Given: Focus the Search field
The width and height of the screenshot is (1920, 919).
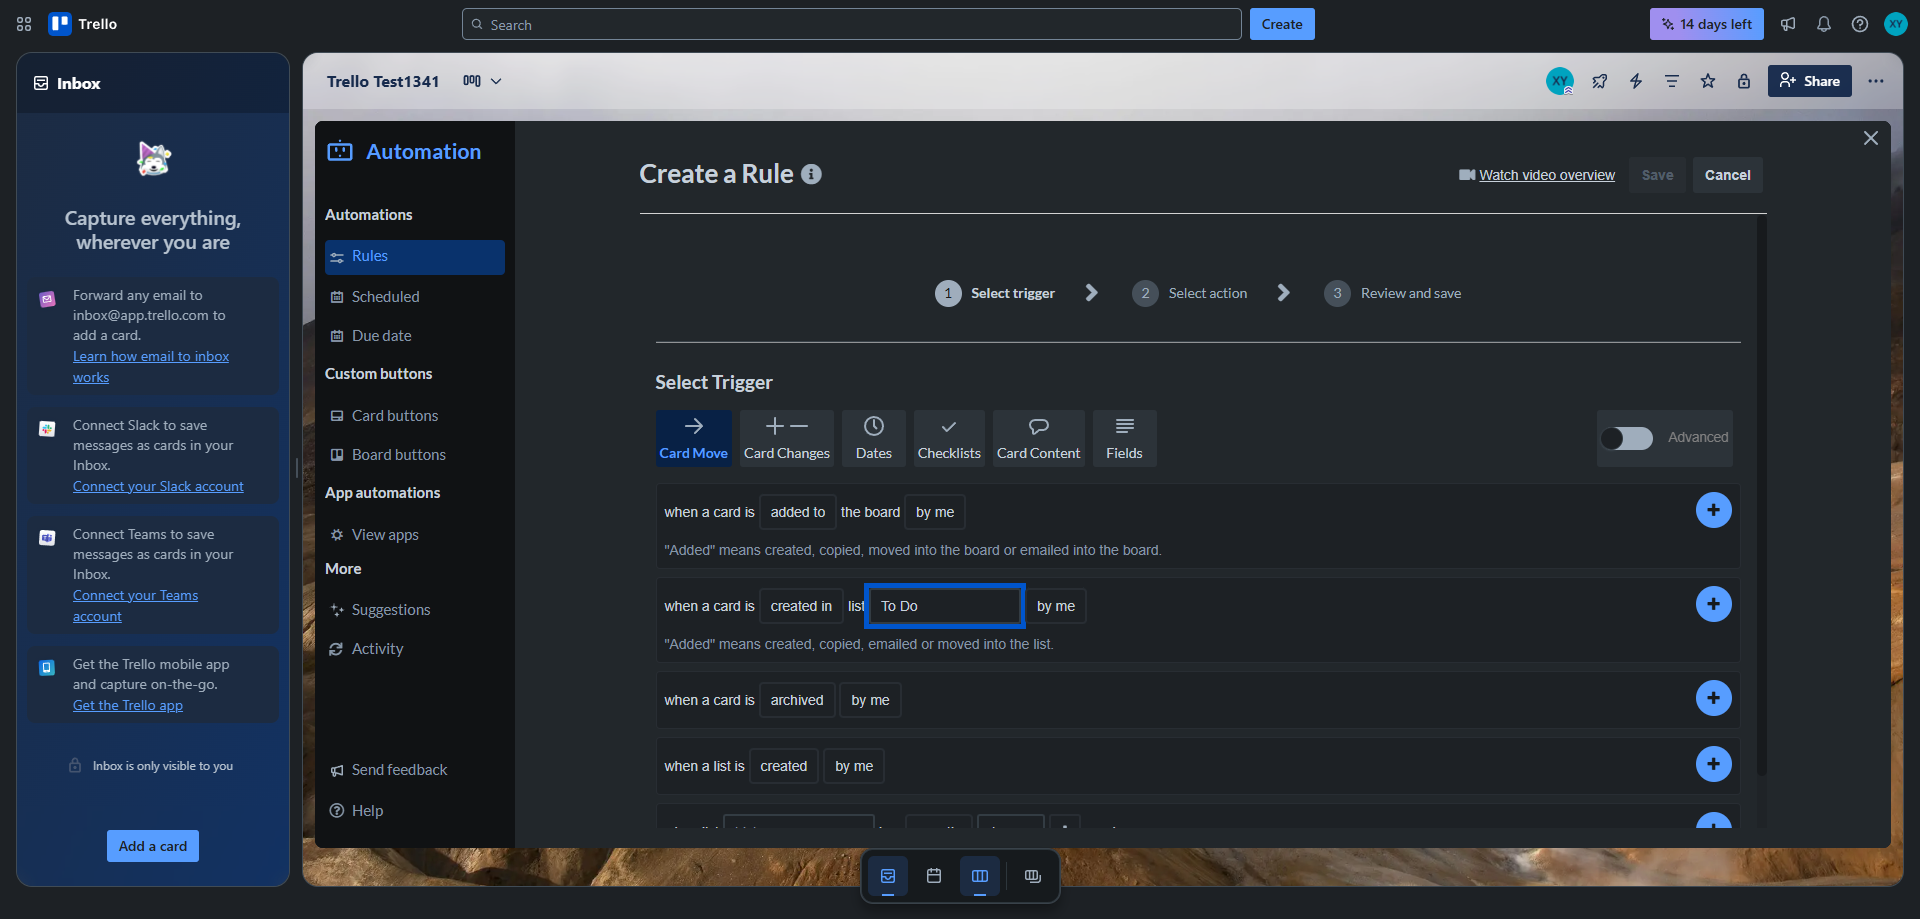Looking at the screenshot, I should [x=852, y=24].
